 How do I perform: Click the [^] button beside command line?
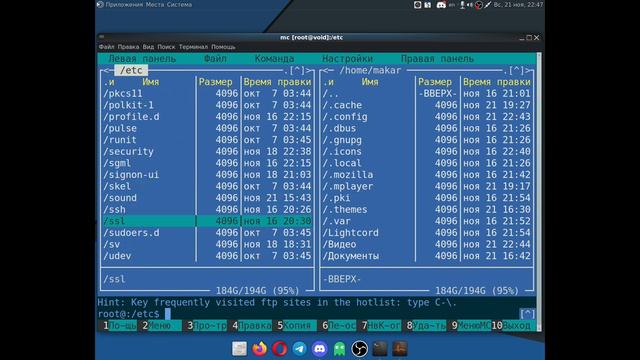tap(527, 313)
